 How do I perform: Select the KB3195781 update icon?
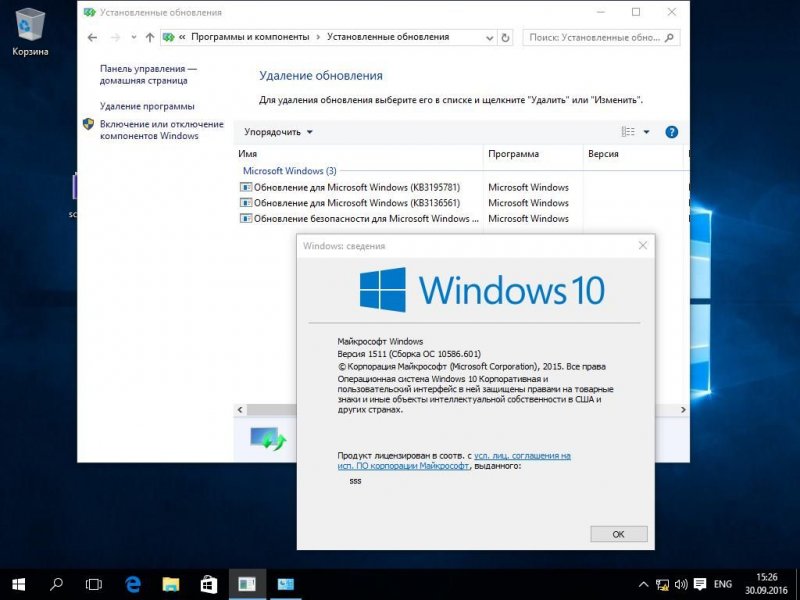coord(246,187)
